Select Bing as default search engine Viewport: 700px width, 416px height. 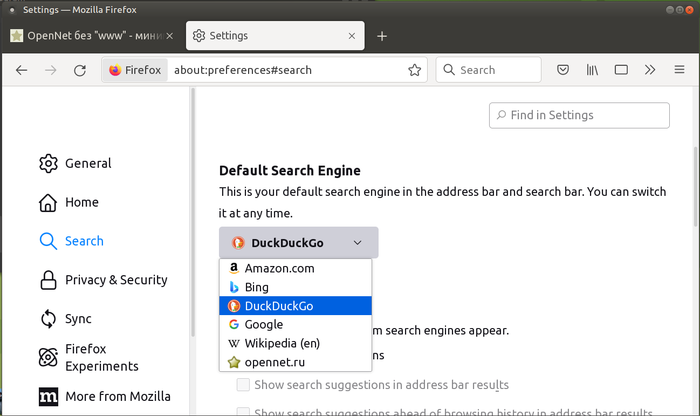257,287
